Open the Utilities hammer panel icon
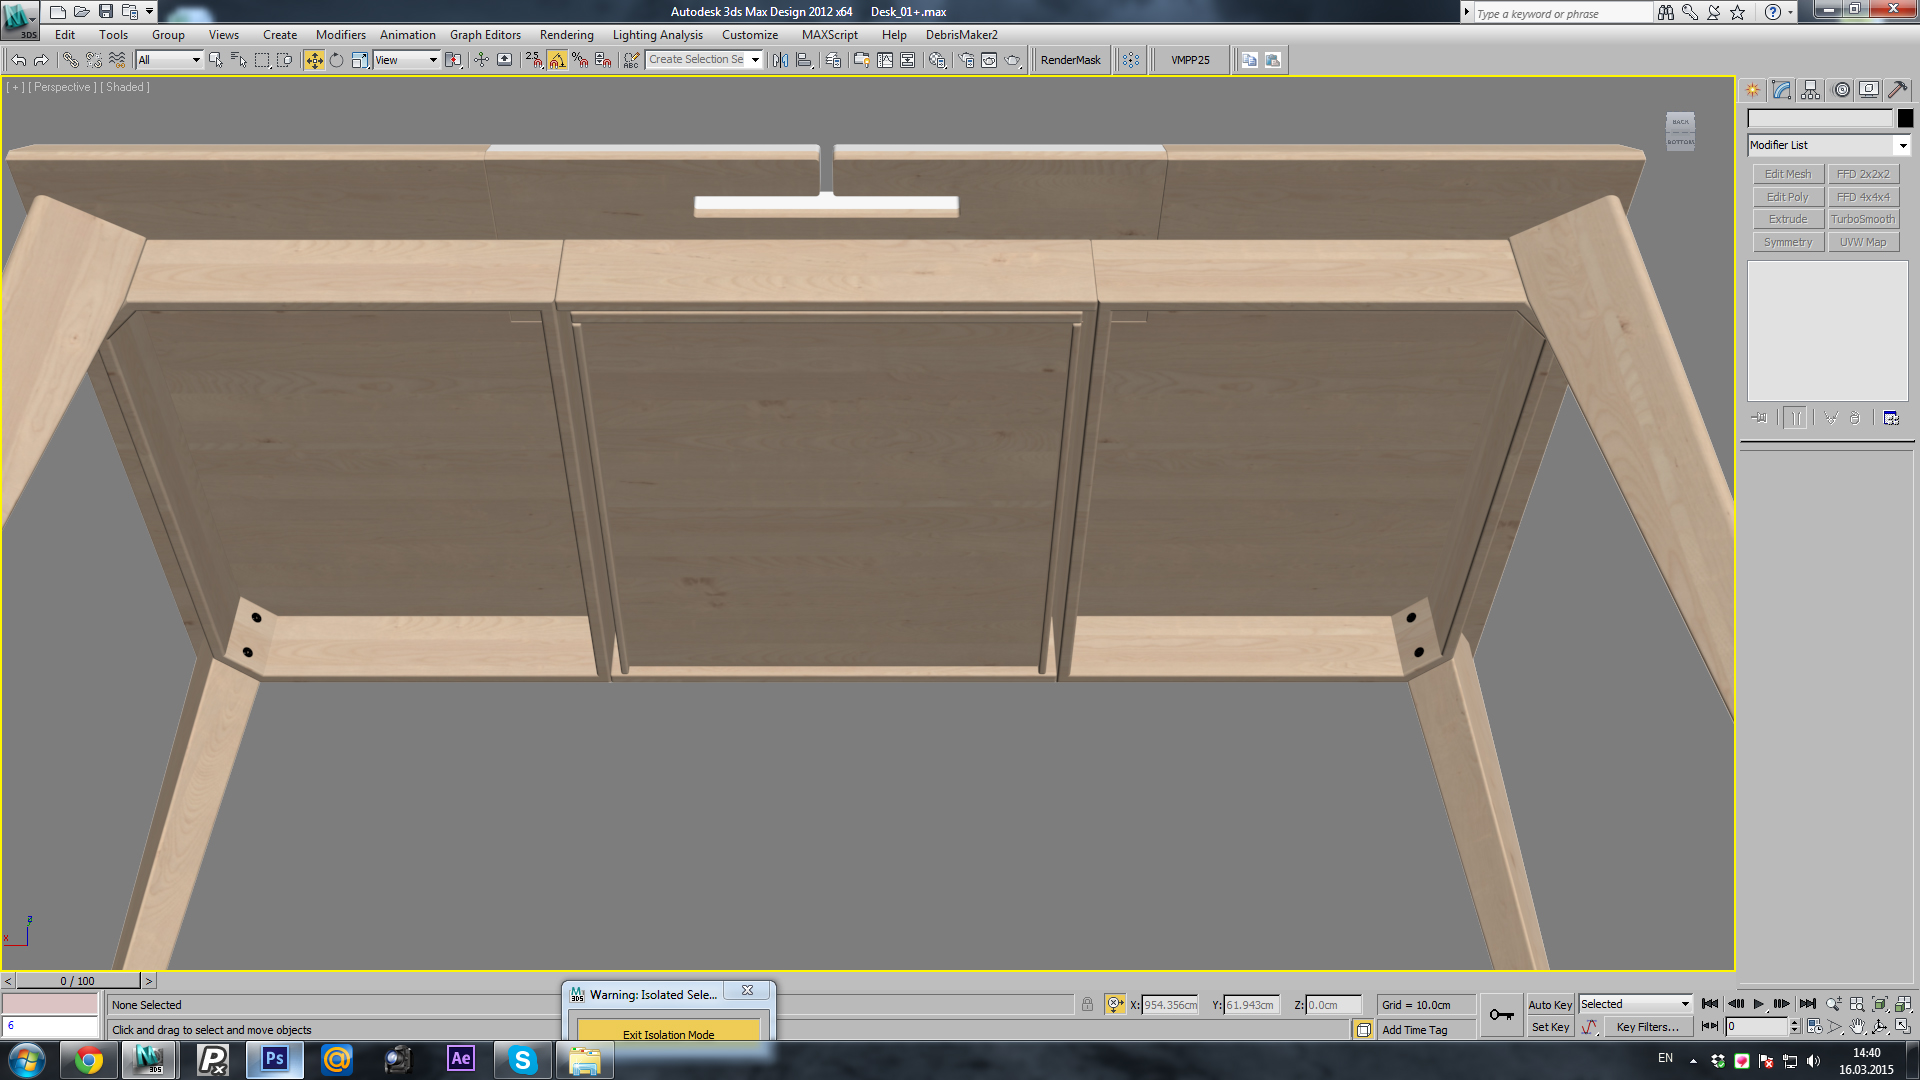 point(1898,90)
